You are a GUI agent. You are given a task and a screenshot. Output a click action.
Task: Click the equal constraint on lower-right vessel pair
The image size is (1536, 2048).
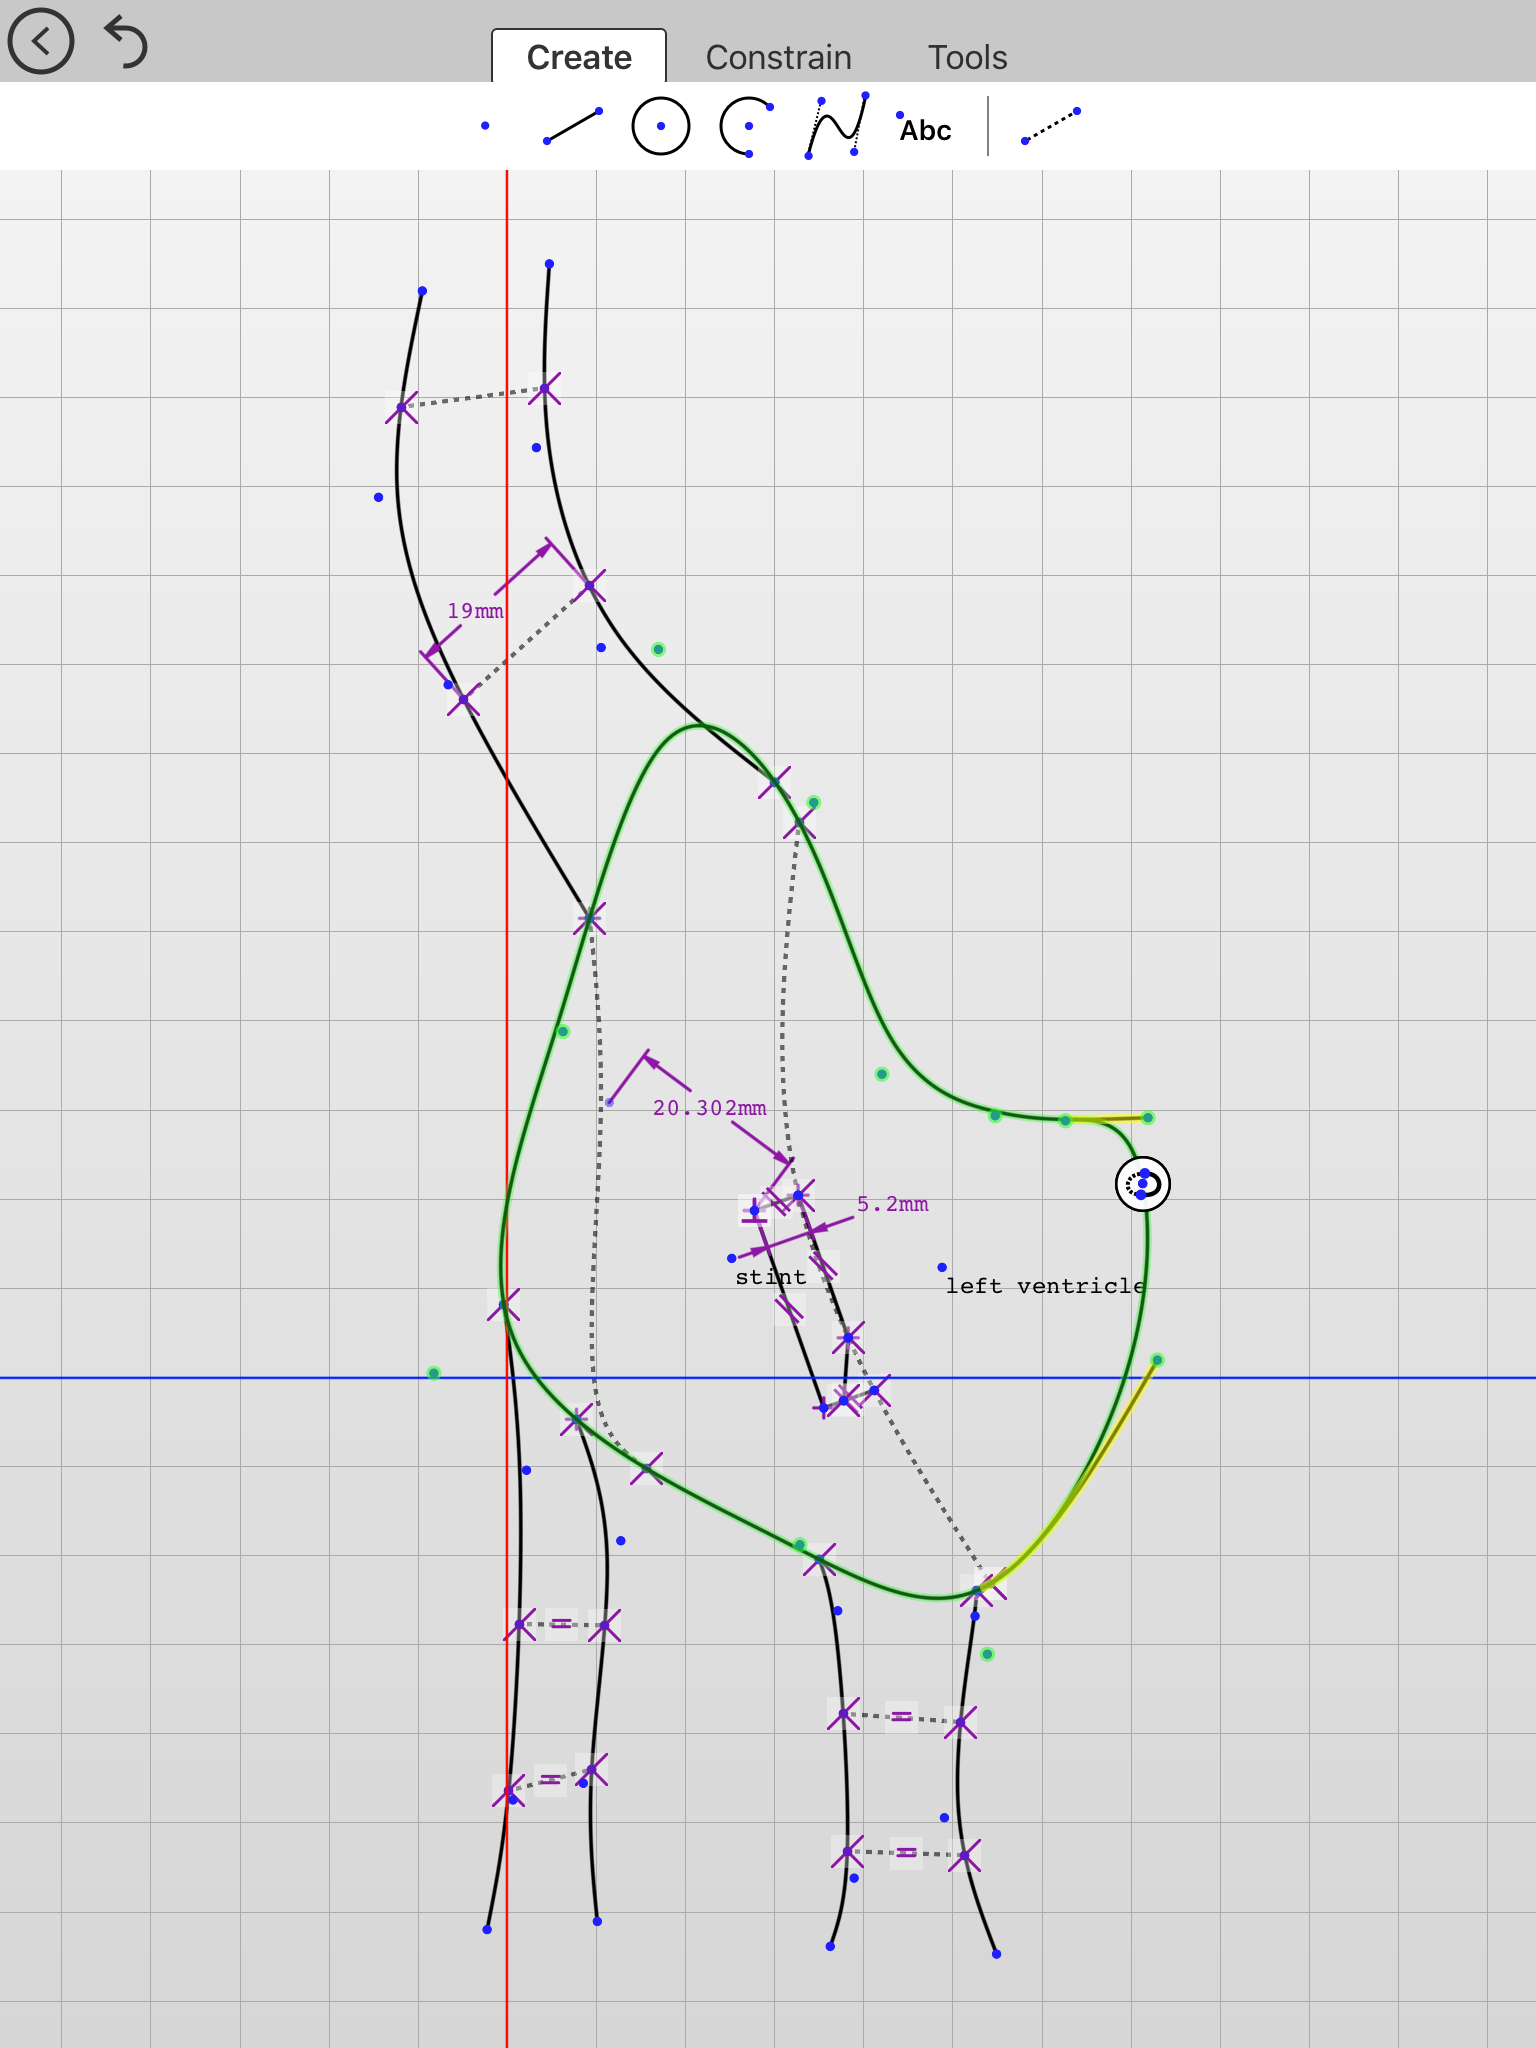click(x=906, y=1853)
